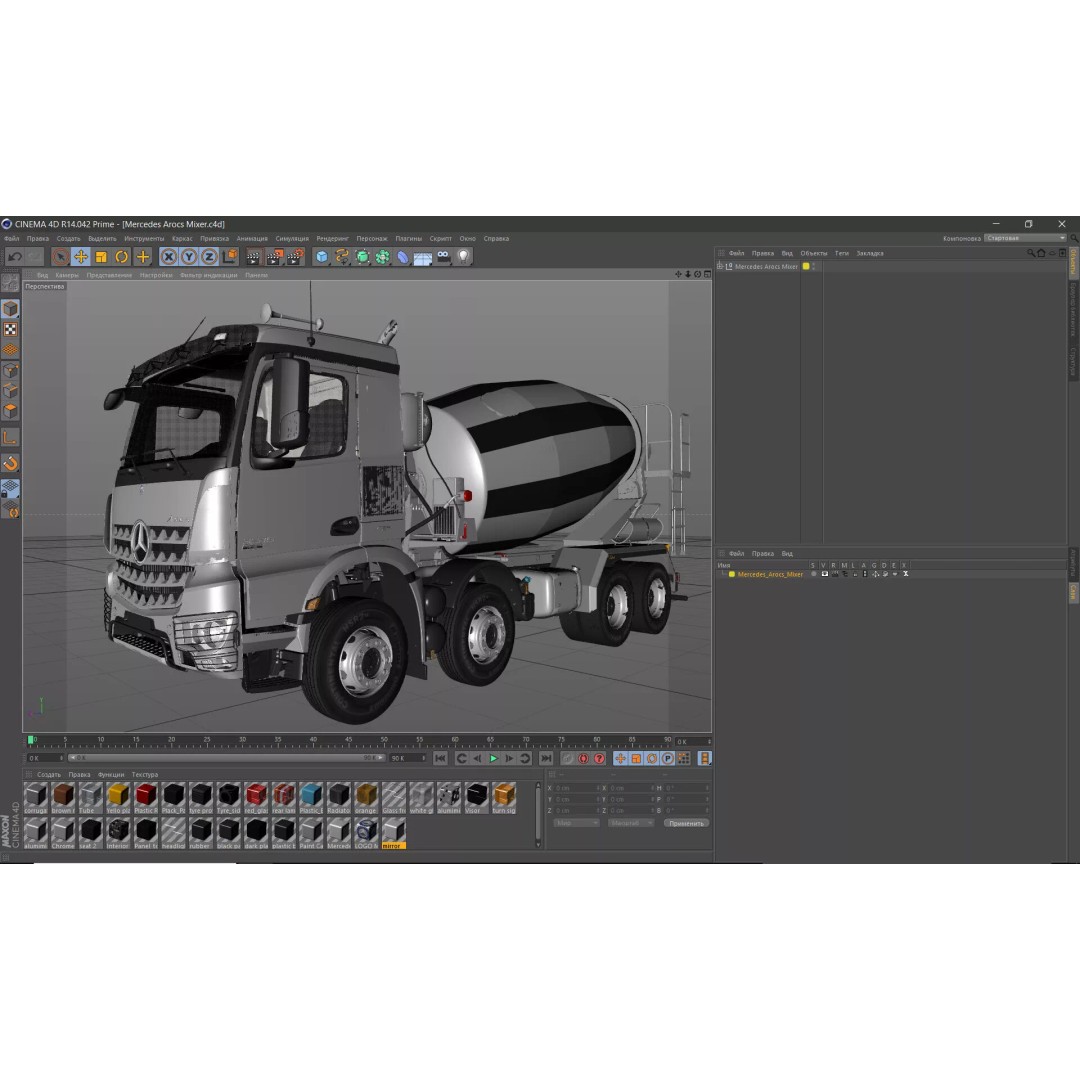
Task: Click Render to Picture Viewer icon
Action: click(274, 257)
